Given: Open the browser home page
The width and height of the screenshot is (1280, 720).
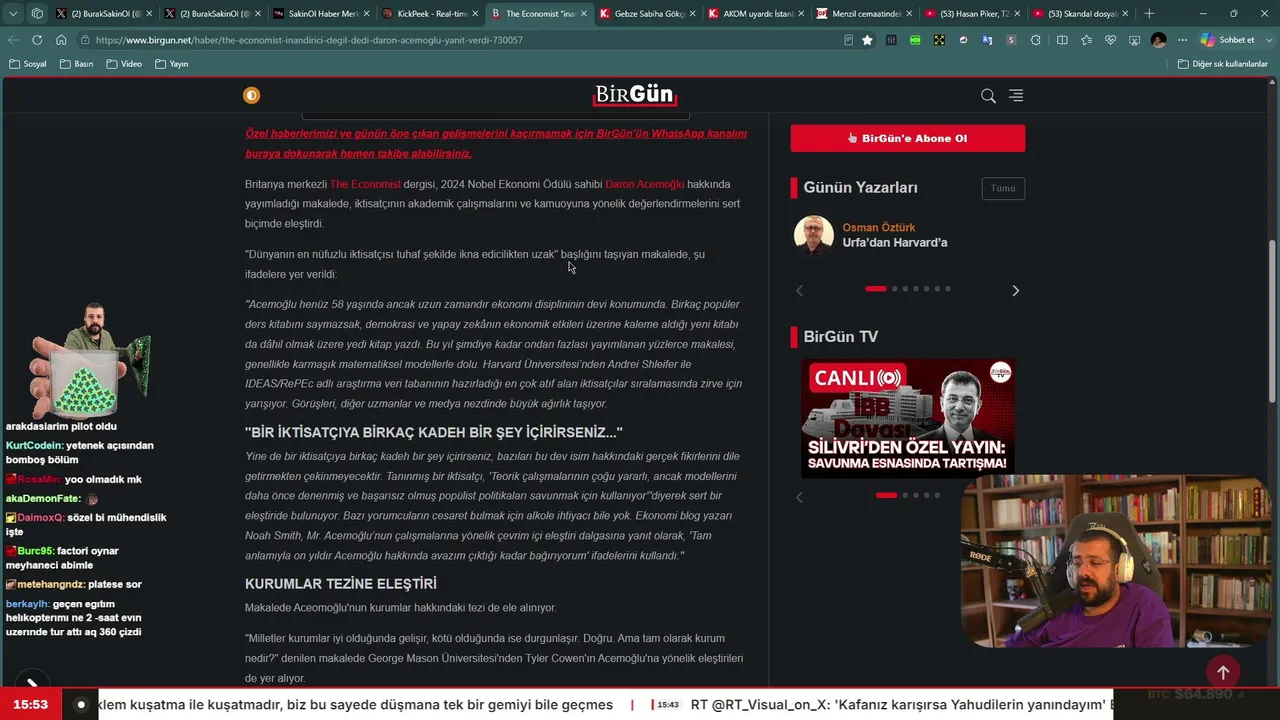Looking at the screenshot, I should pos(61,40).
